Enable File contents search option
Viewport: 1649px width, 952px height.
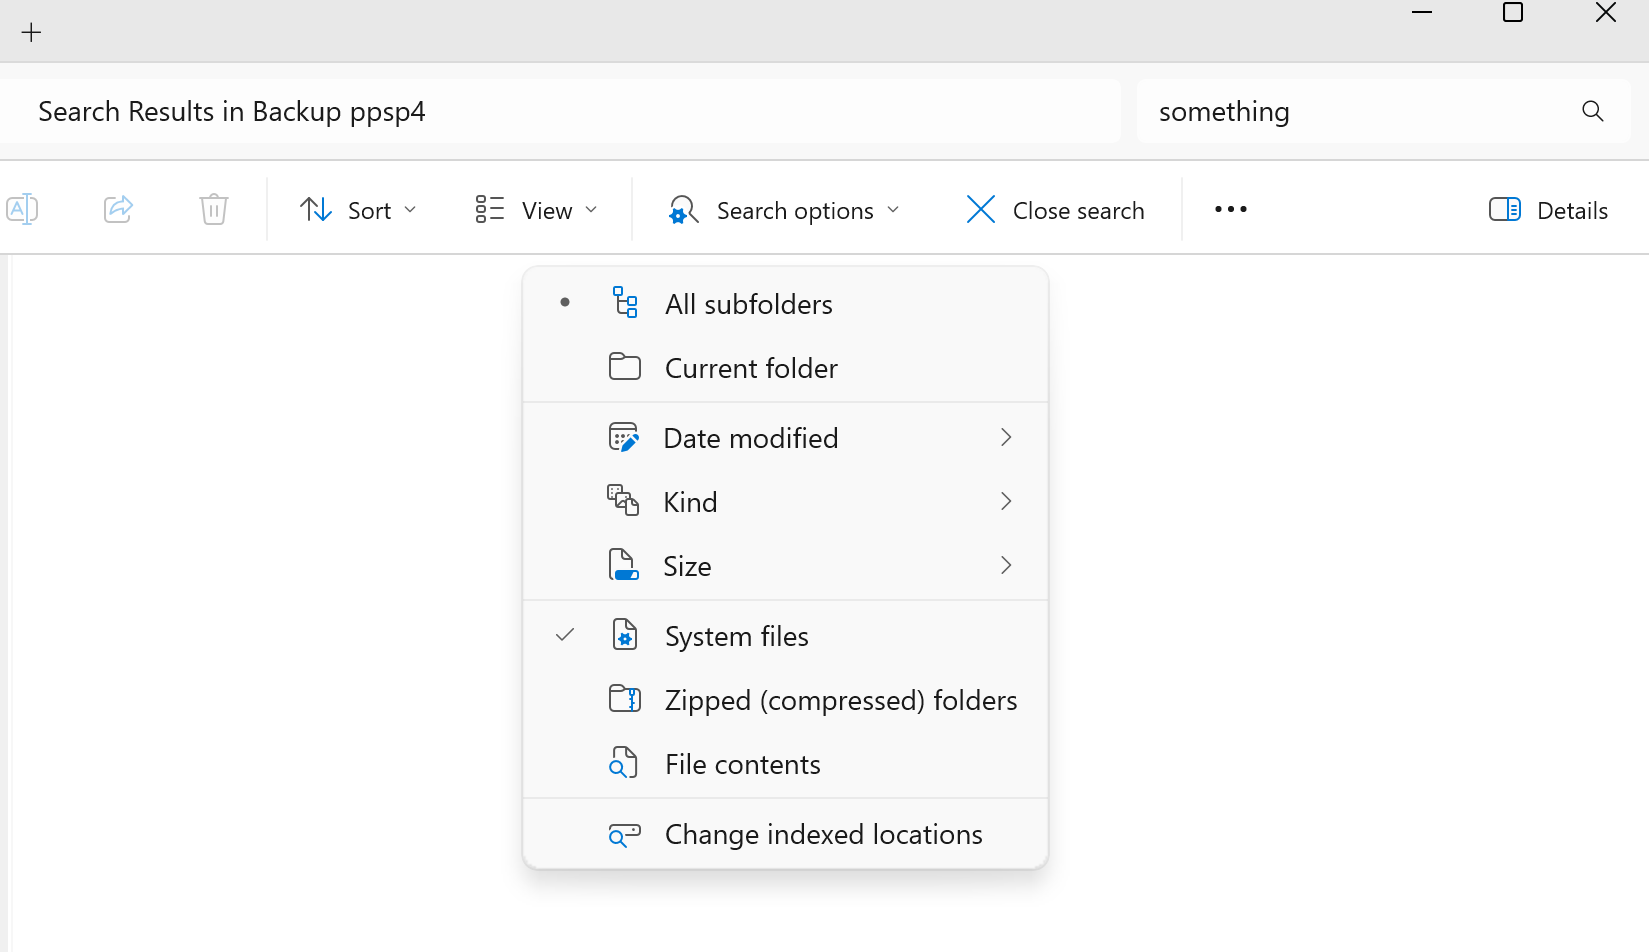click(785, 764)
